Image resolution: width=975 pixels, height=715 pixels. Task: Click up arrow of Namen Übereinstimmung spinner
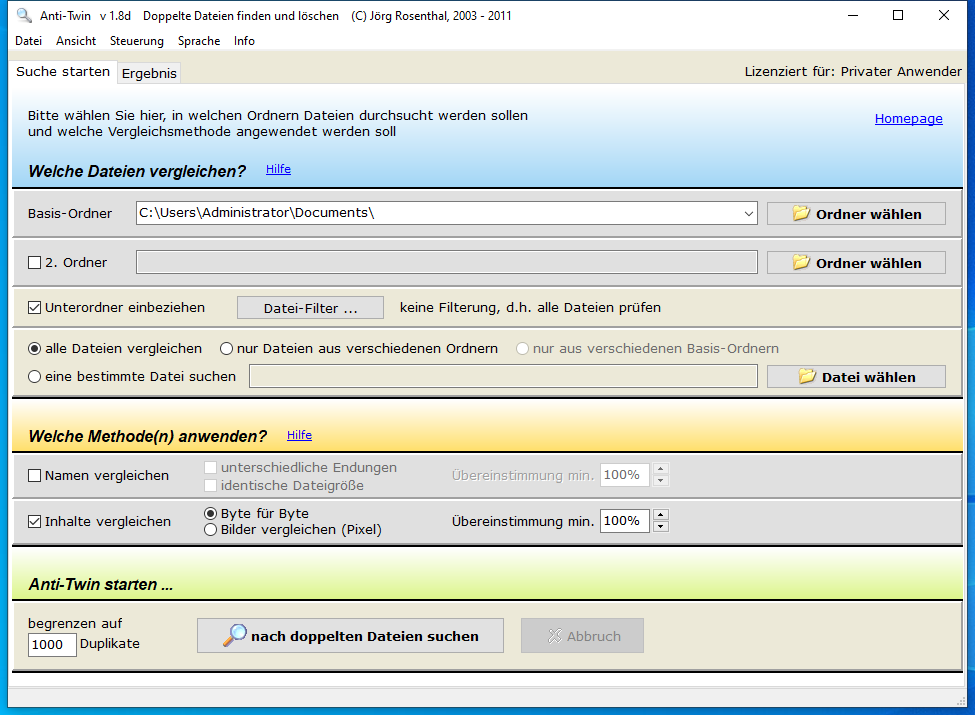coord(661,469)
